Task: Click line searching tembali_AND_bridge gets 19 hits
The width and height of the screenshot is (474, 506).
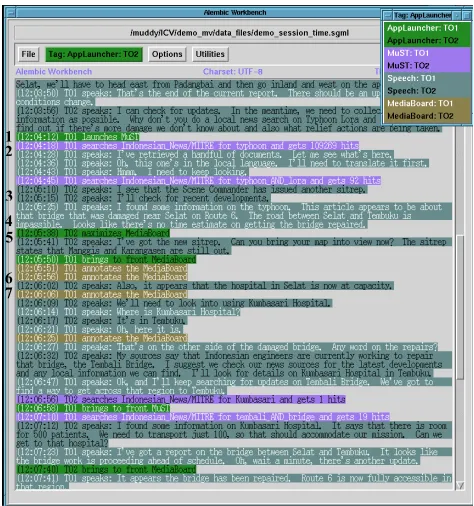Action: [x=203, y=417]
